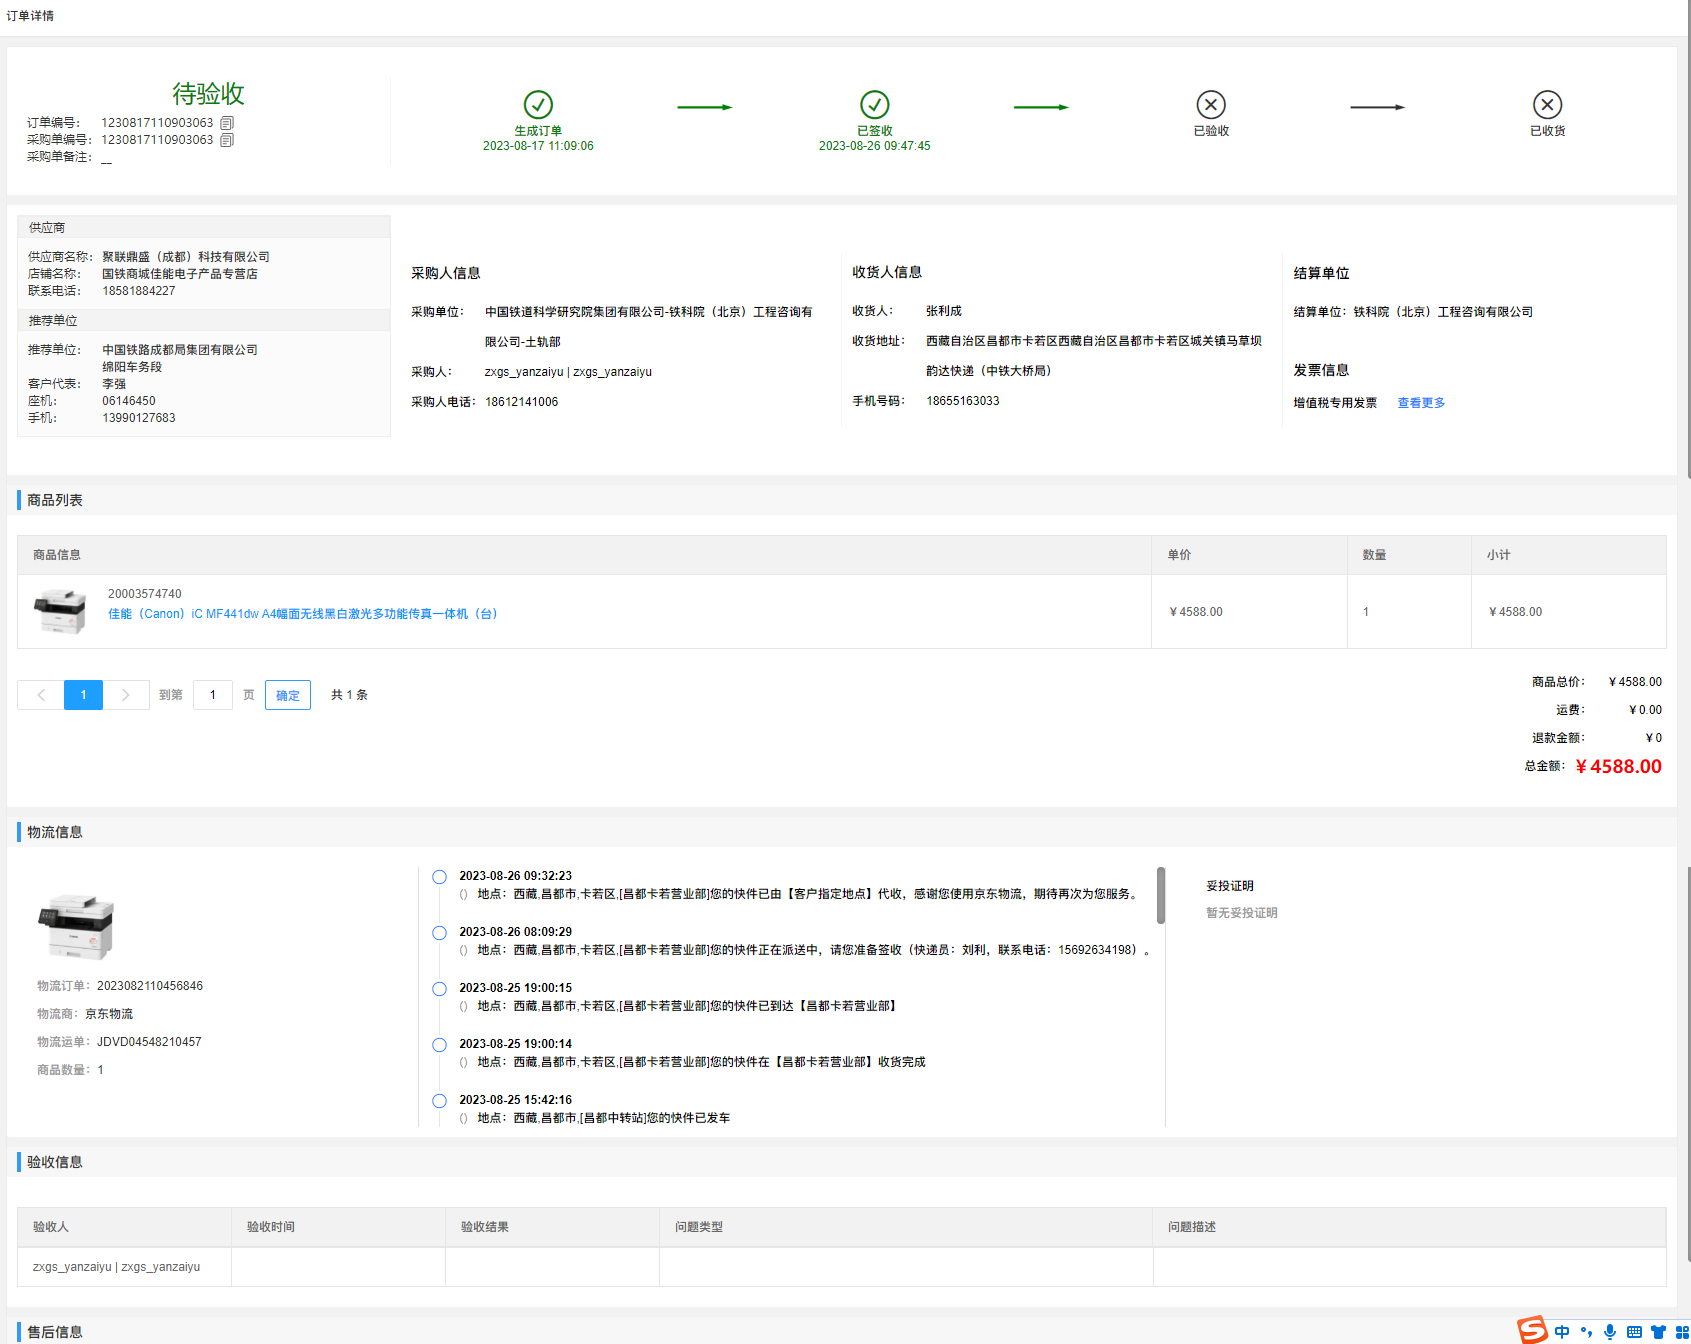1691x1344 pixels.
Task: Activate the IME microphone voice input
Action: (1610, 1332)
